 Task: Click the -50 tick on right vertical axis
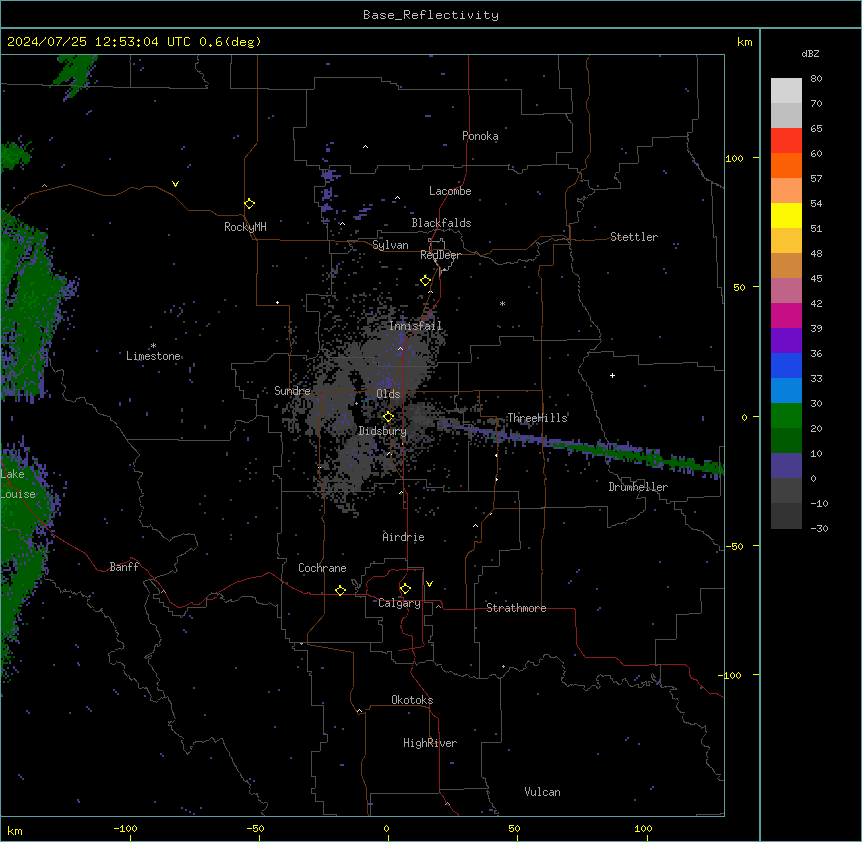(734, 546)
